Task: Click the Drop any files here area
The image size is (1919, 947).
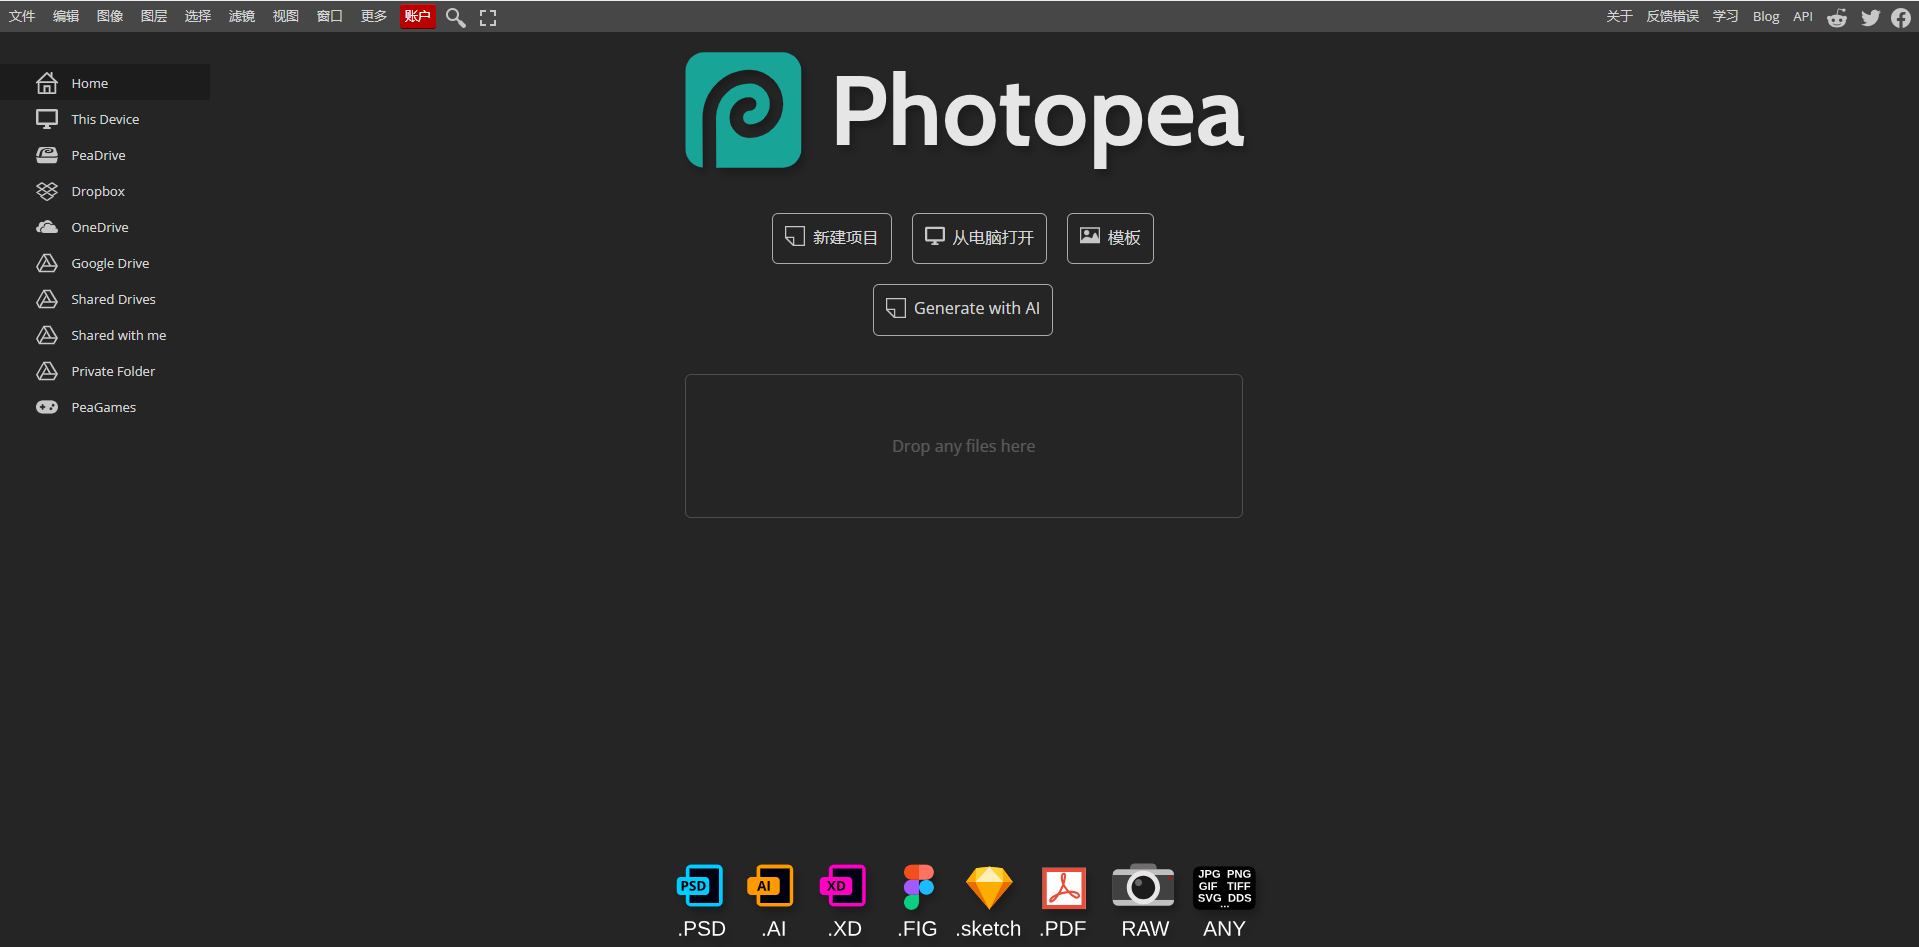Action: coord(964,446)
